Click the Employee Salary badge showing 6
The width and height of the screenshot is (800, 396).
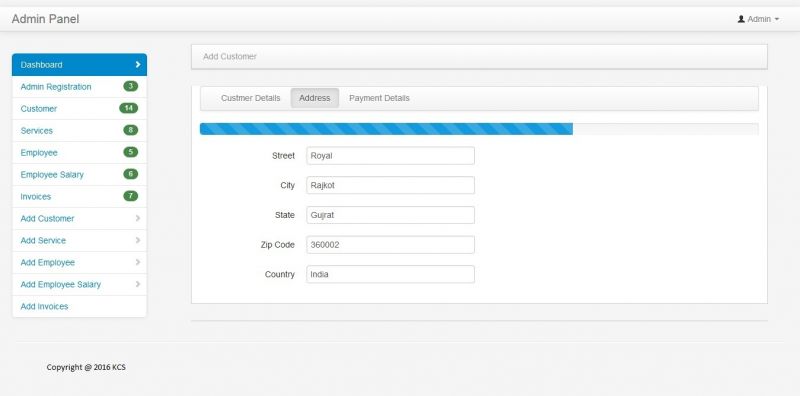point(131,174)
